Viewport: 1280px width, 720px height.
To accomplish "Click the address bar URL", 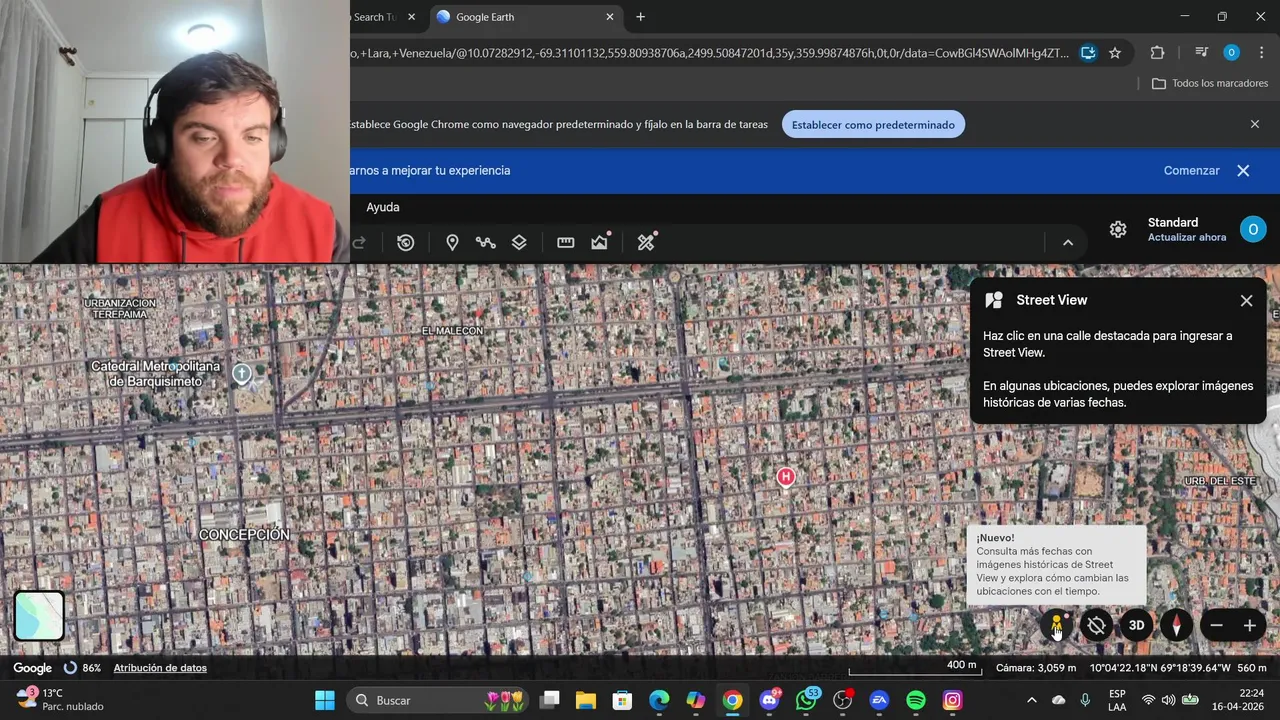I will coord(710,53).
